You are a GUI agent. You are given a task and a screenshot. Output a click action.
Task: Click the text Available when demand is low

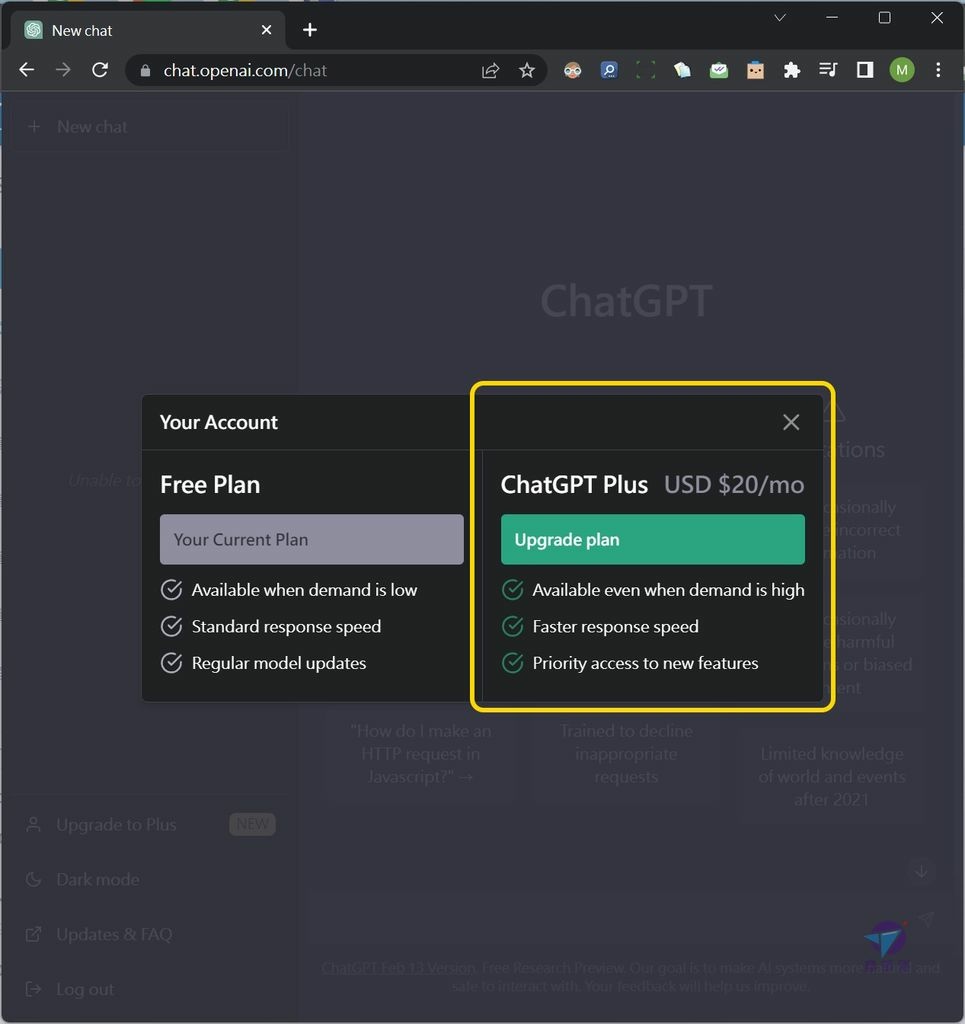tap(304, 590)
